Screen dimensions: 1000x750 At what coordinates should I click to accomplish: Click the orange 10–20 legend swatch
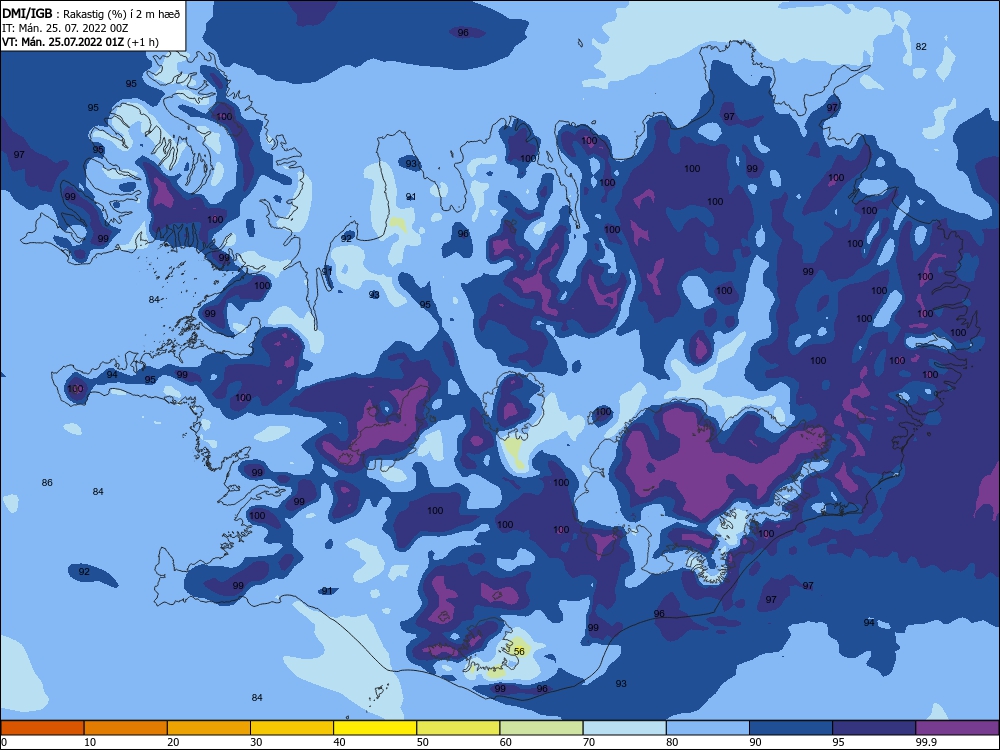(126, 728)
